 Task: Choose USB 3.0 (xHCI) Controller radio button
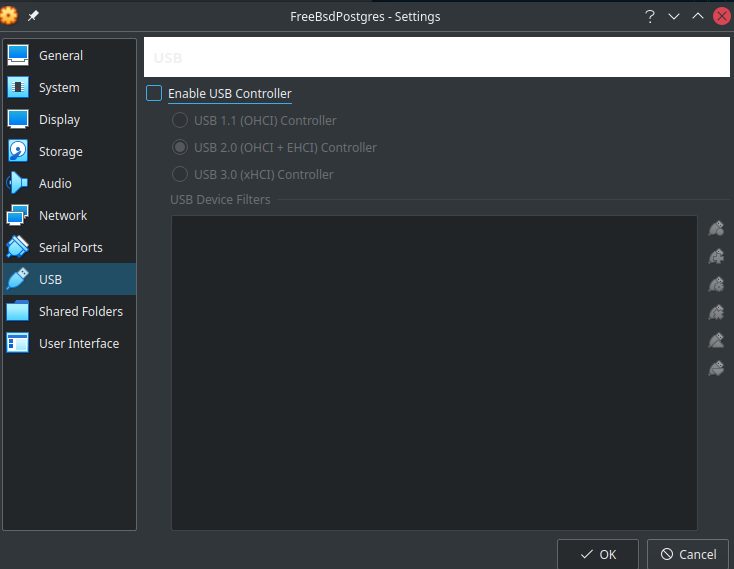pyautogui.click(x=180, y=175)
